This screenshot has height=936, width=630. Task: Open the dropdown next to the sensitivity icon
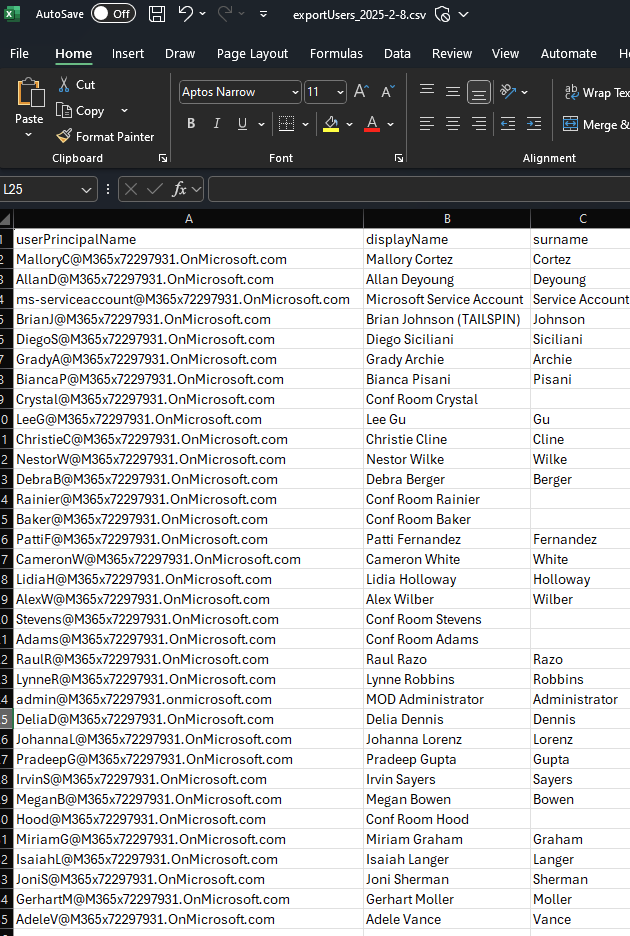click(x=463, y=14)
